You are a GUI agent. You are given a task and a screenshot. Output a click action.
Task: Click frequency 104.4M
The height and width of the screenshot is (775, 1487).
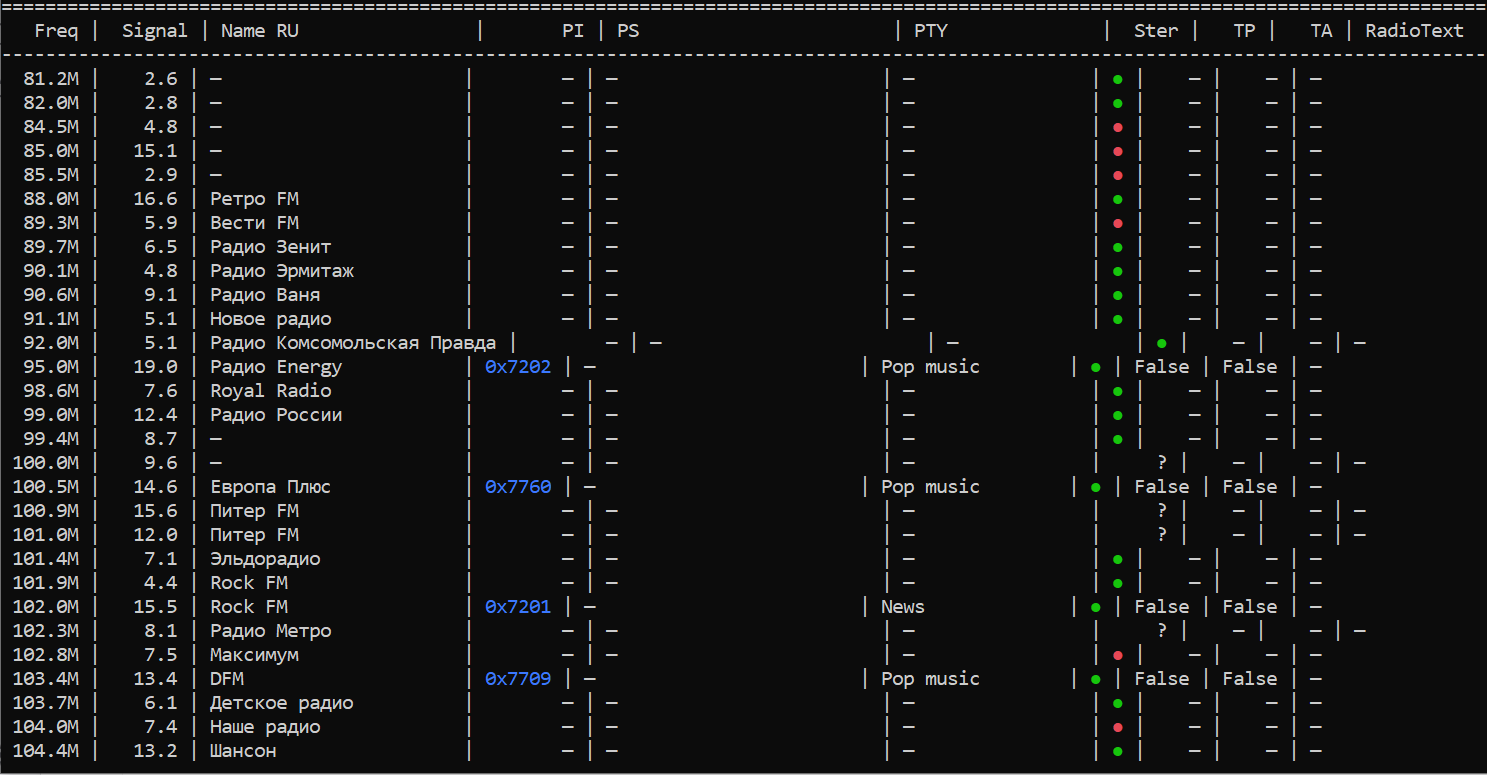tap(45, 751)
